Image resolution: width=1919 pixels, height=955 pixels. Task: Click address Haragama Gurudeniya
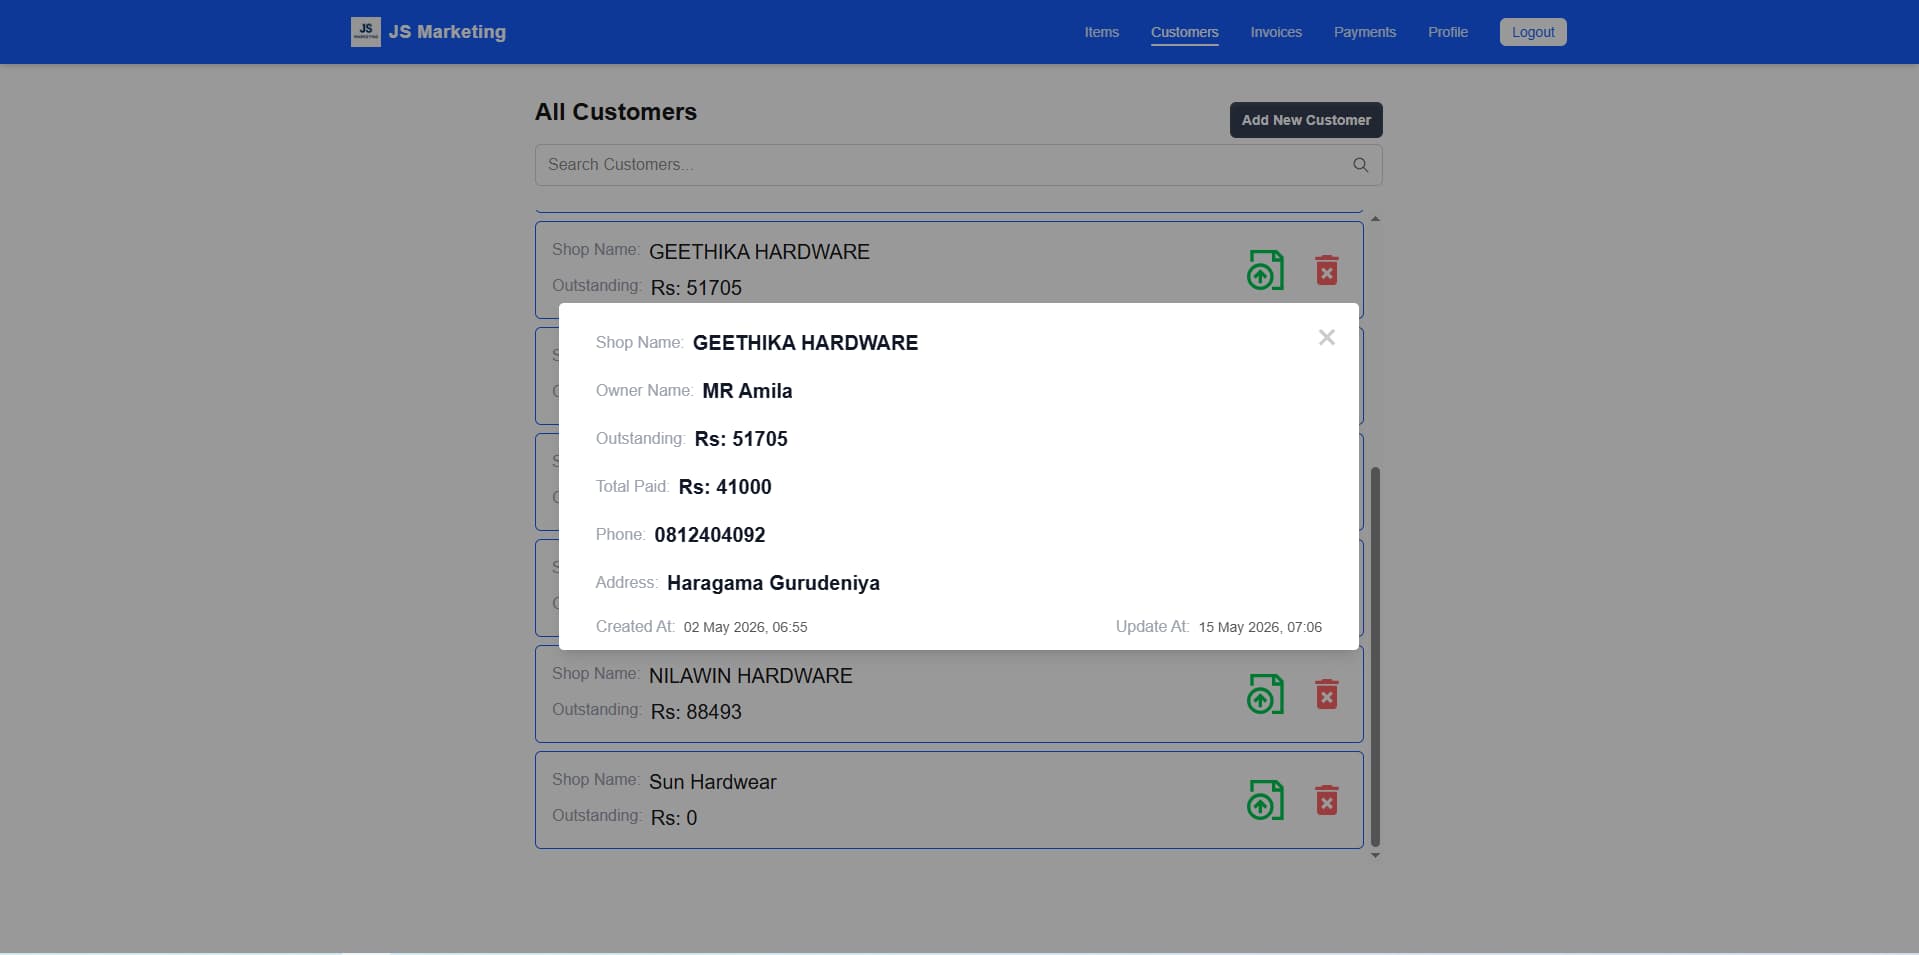[773, 583]
